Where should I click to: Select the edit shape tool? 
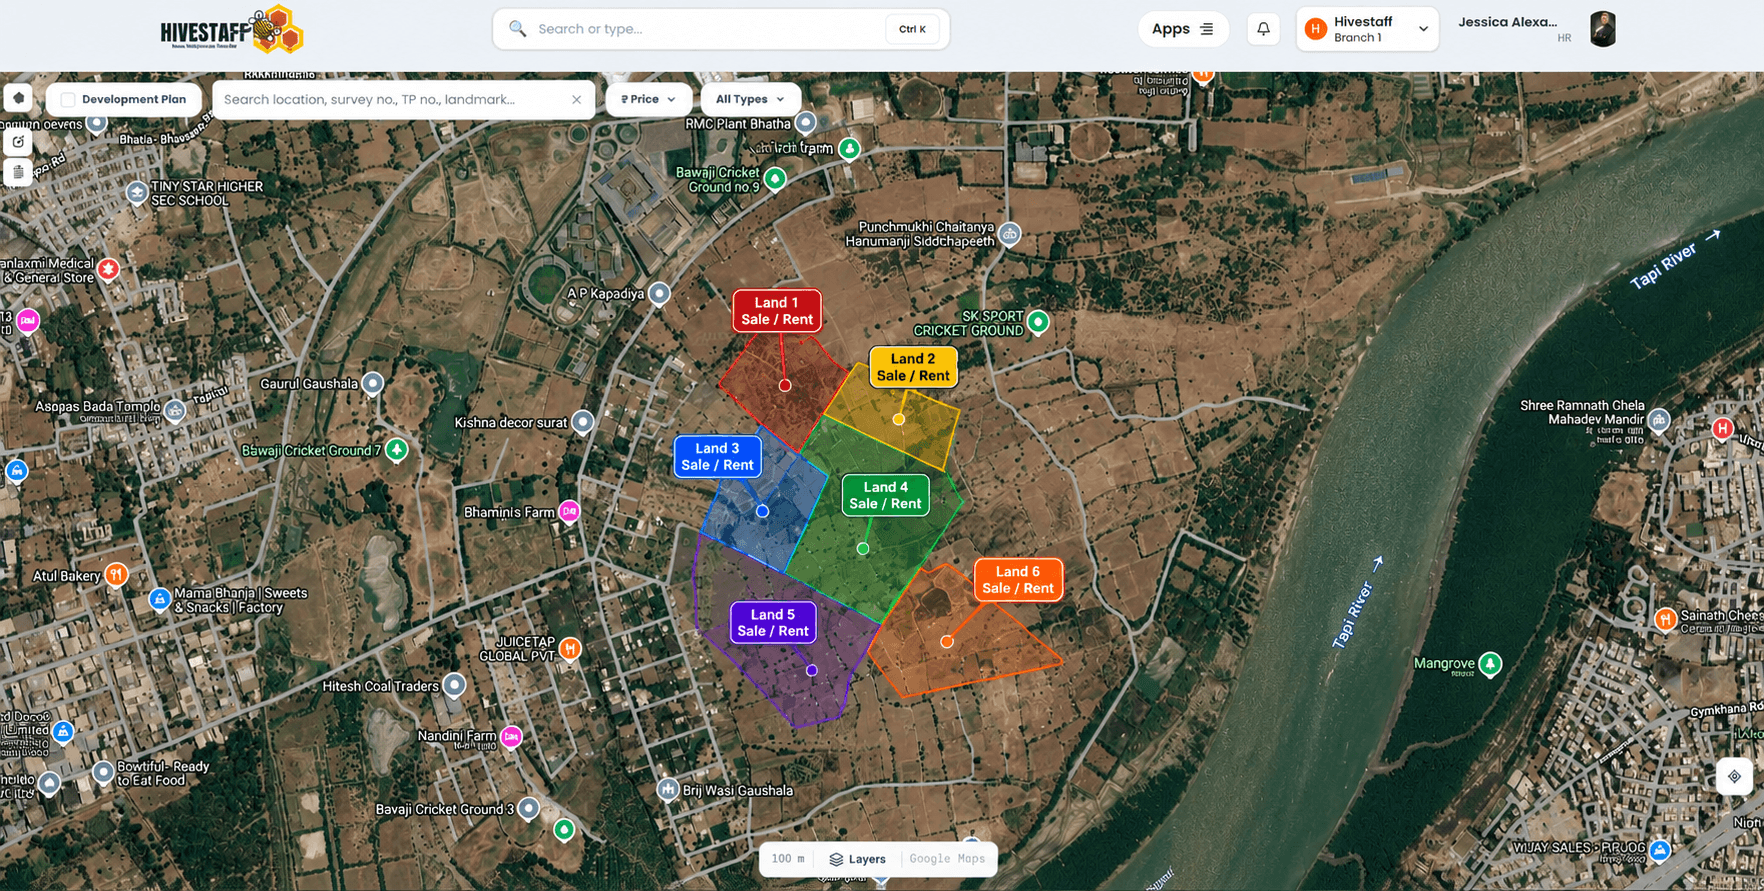pyautogui.click(x=19, y=142)
